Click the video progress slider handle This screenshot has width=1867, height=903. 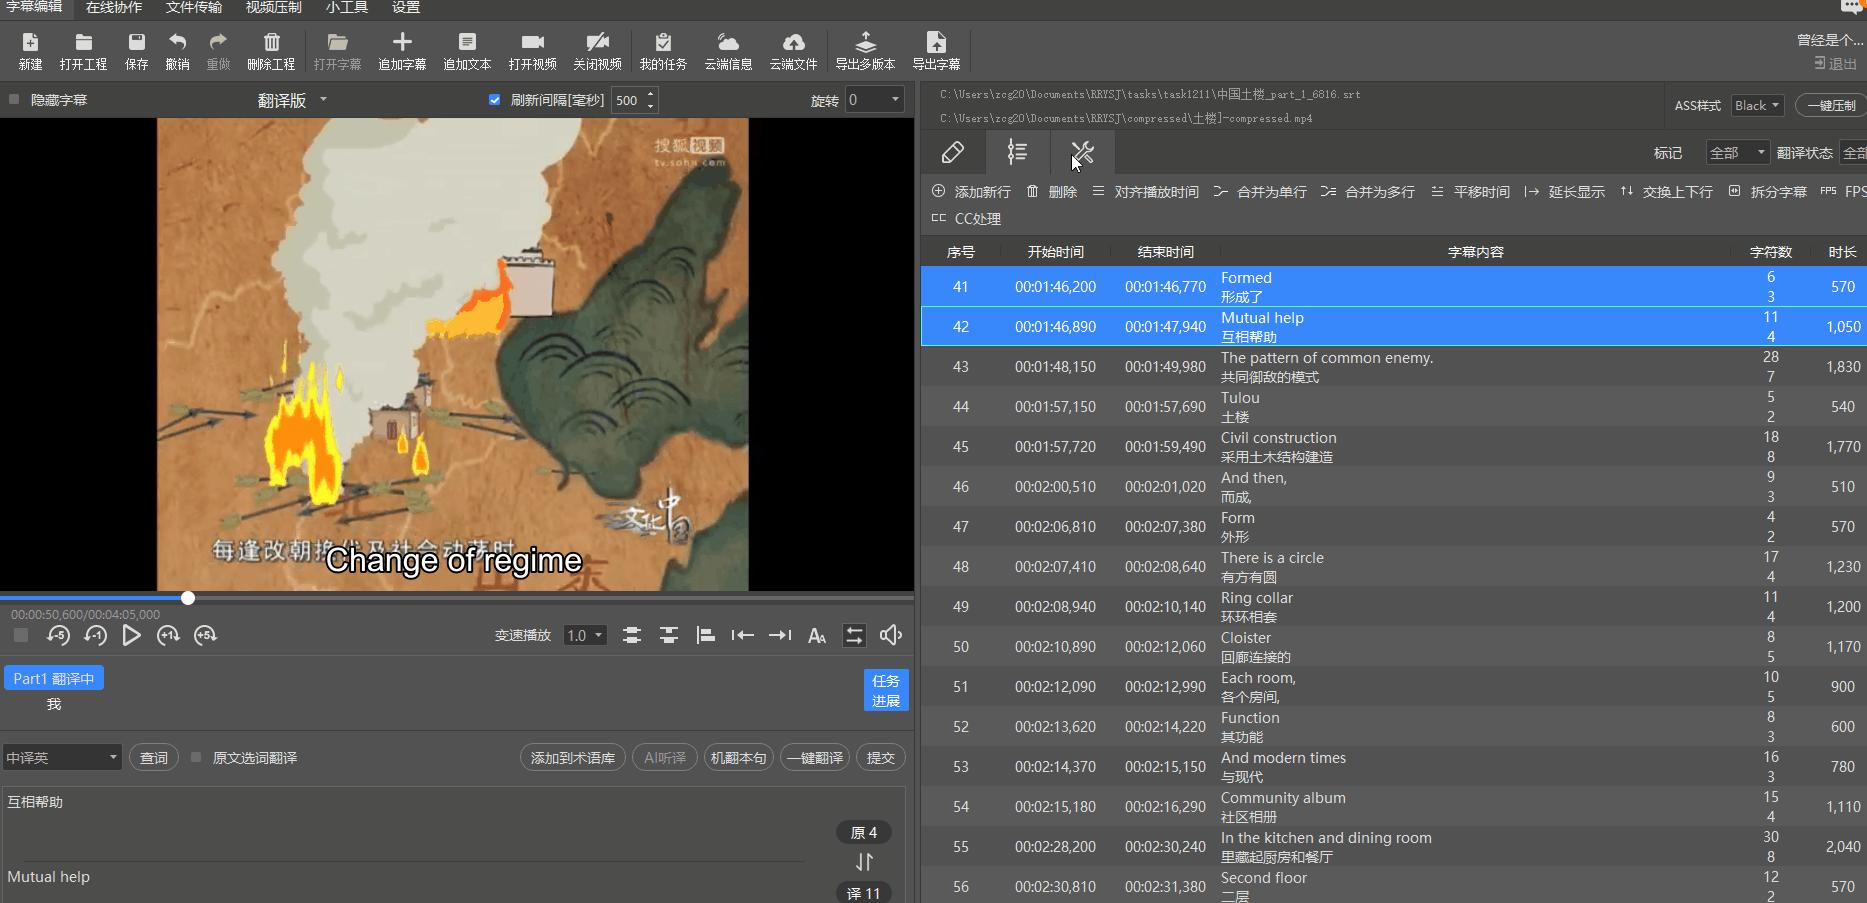click(188, 598)
